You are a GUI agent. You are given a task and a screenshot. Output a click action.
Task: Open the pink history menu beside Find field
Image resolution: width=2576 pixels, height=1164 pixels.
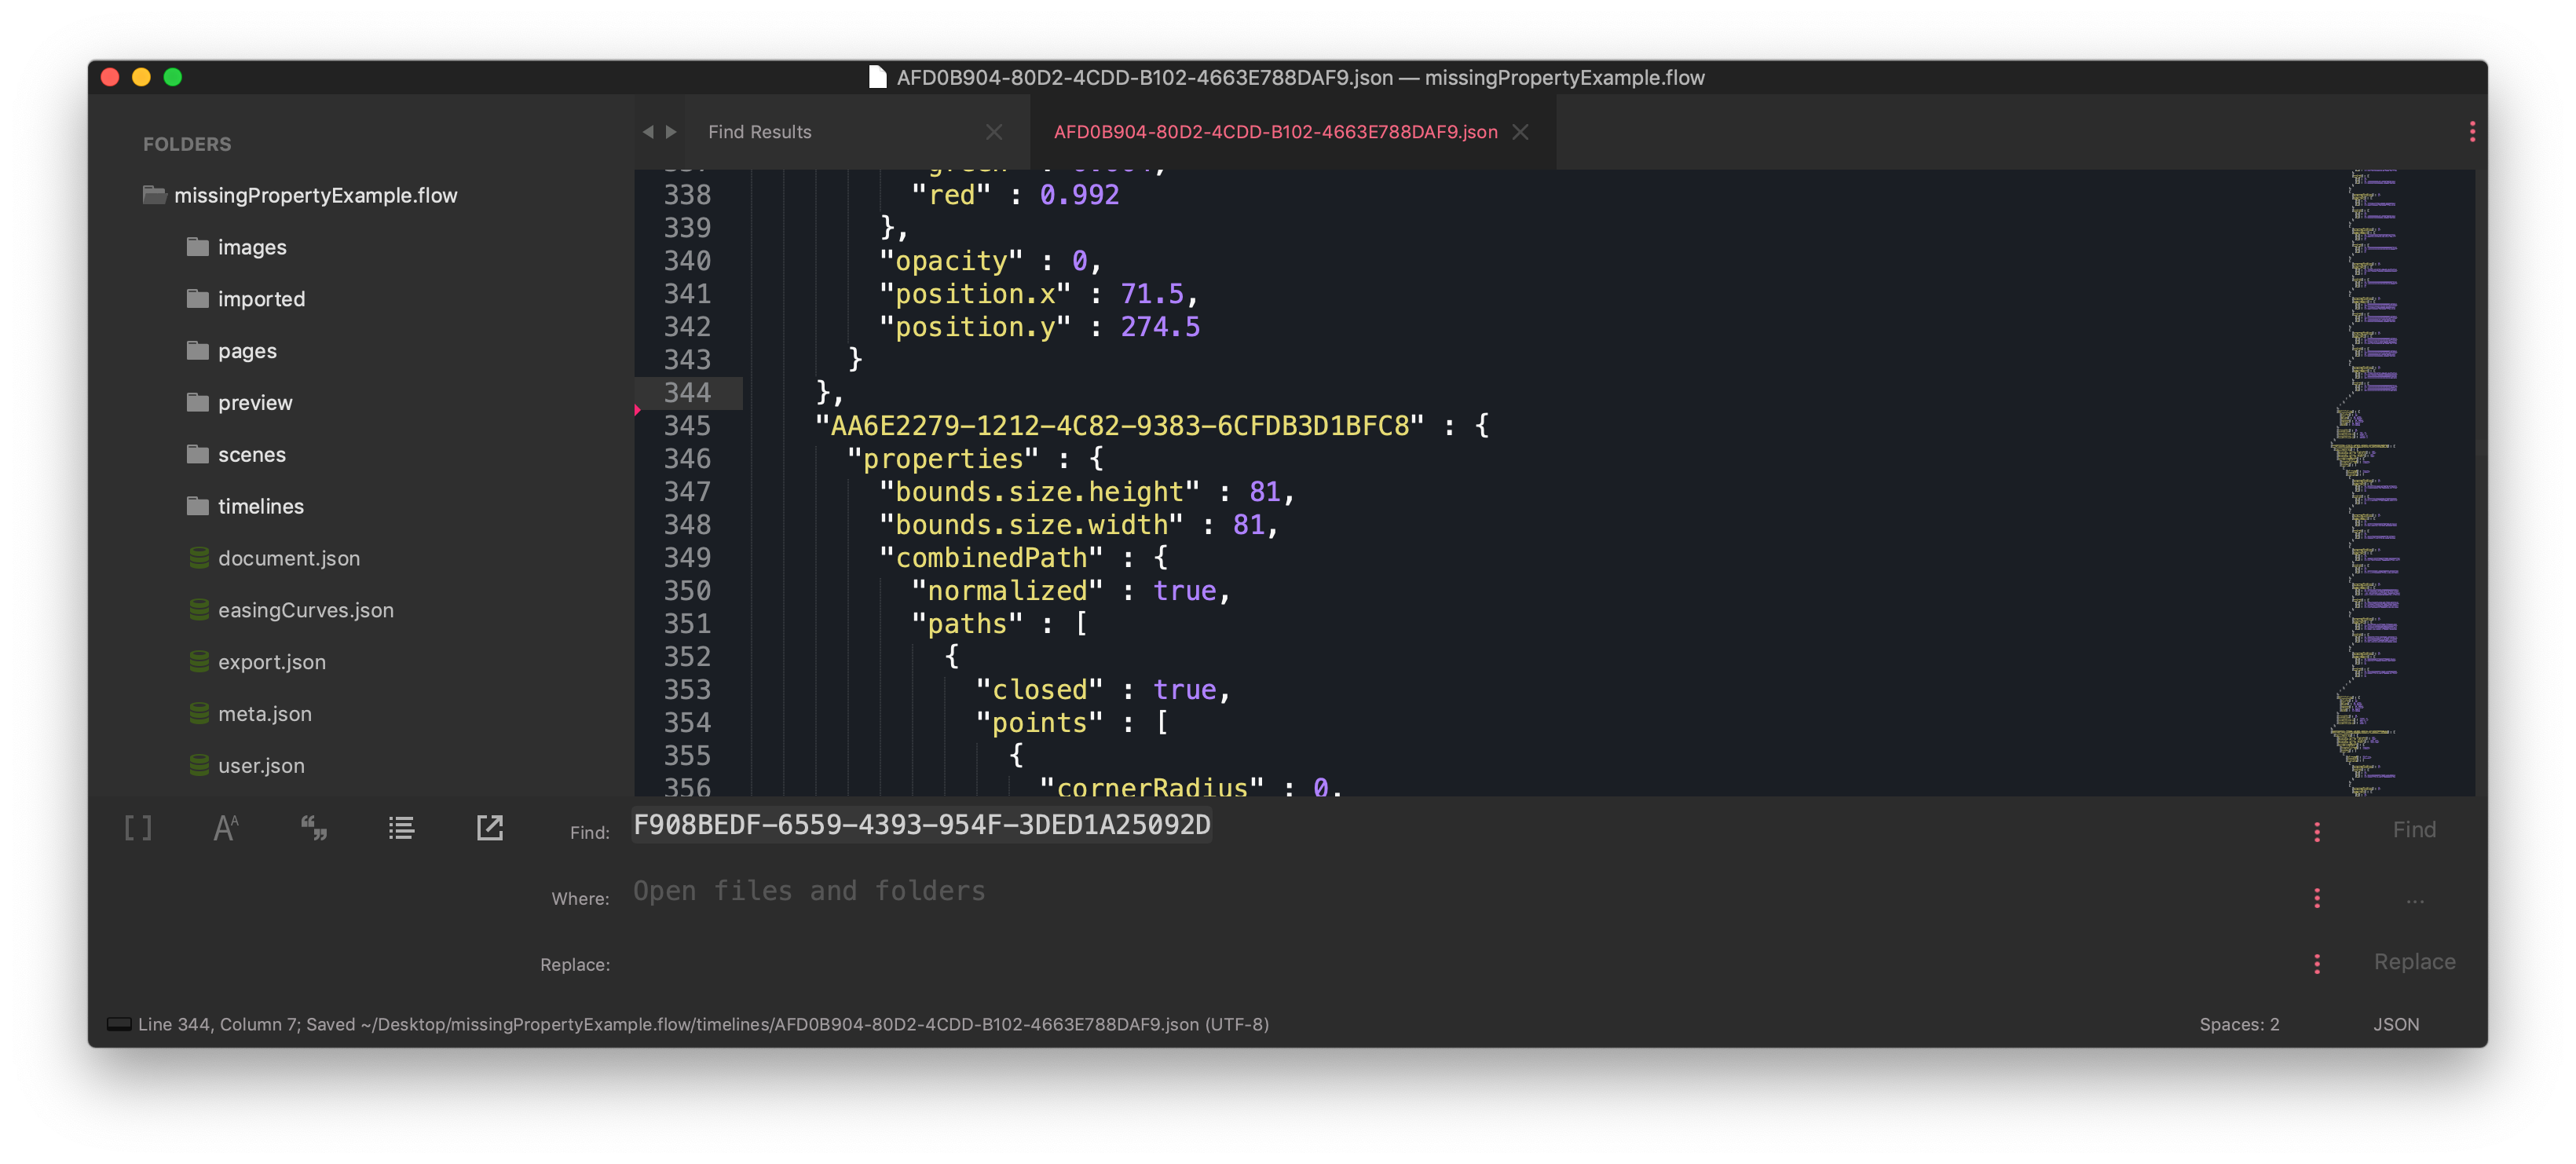(x=2318, y=830)
